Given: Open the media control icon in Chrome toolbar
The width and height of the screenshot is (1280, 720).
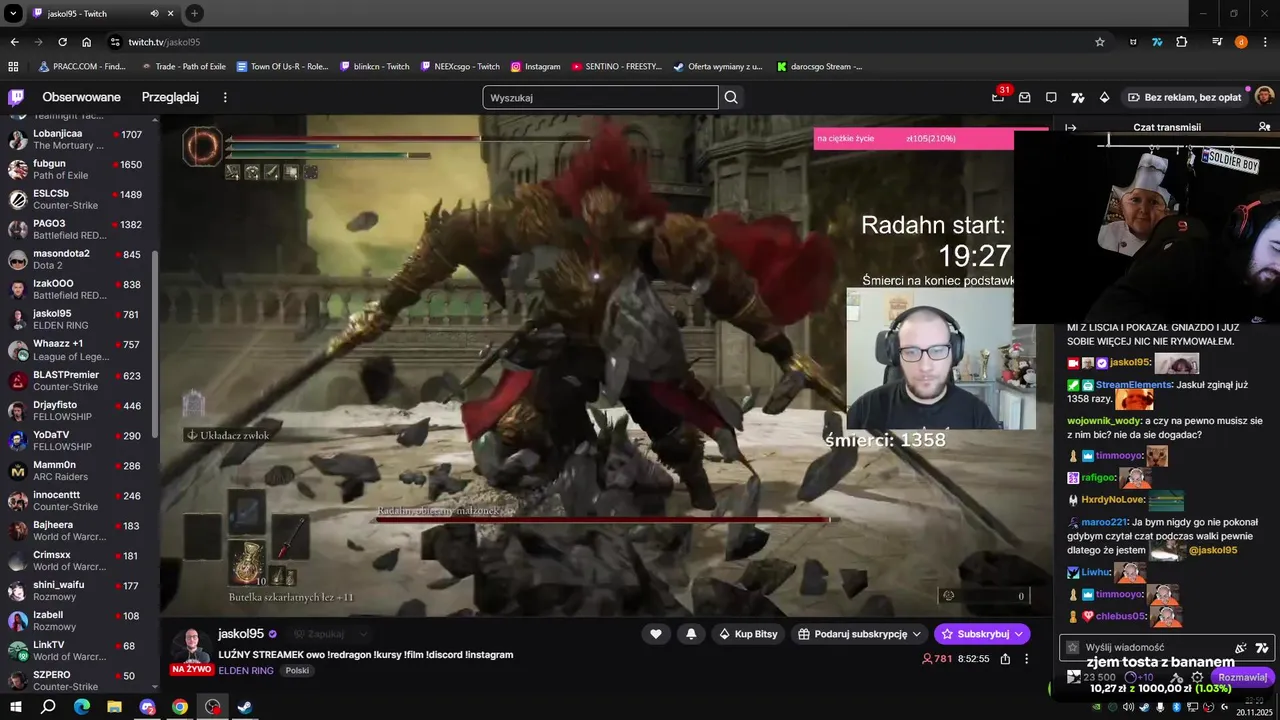Looking at the screenshot, I should click(x=1217, y=42).
